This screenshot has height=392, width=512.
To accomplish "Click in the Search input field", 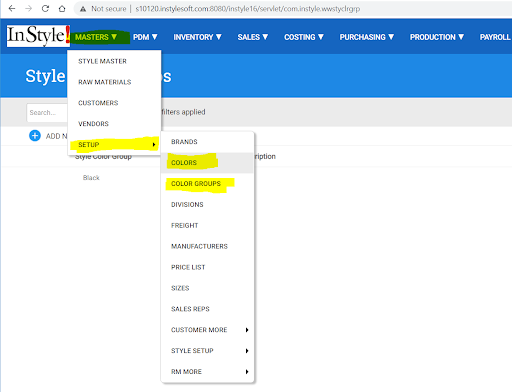I will click(47, 113).
